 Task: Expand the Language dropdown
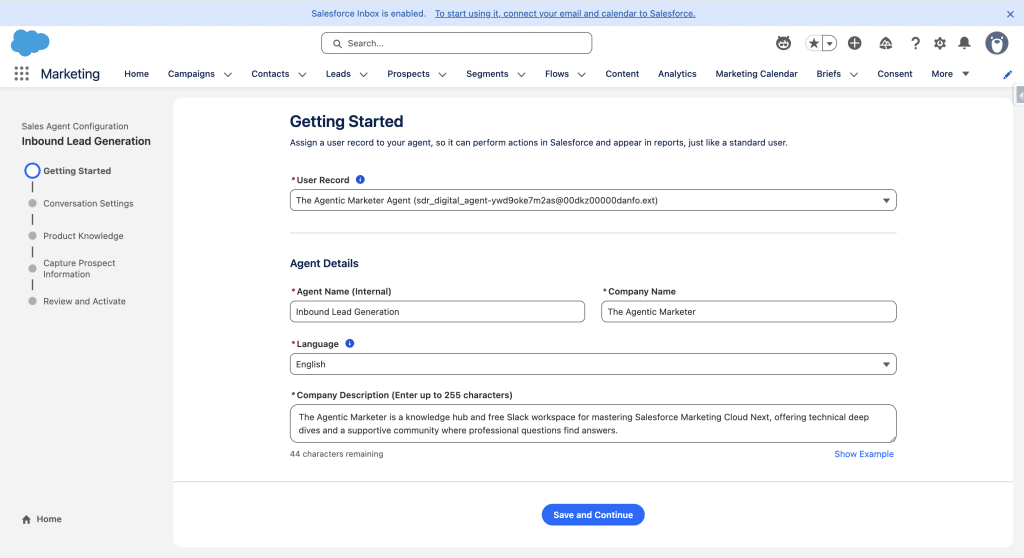pos(593,364)
